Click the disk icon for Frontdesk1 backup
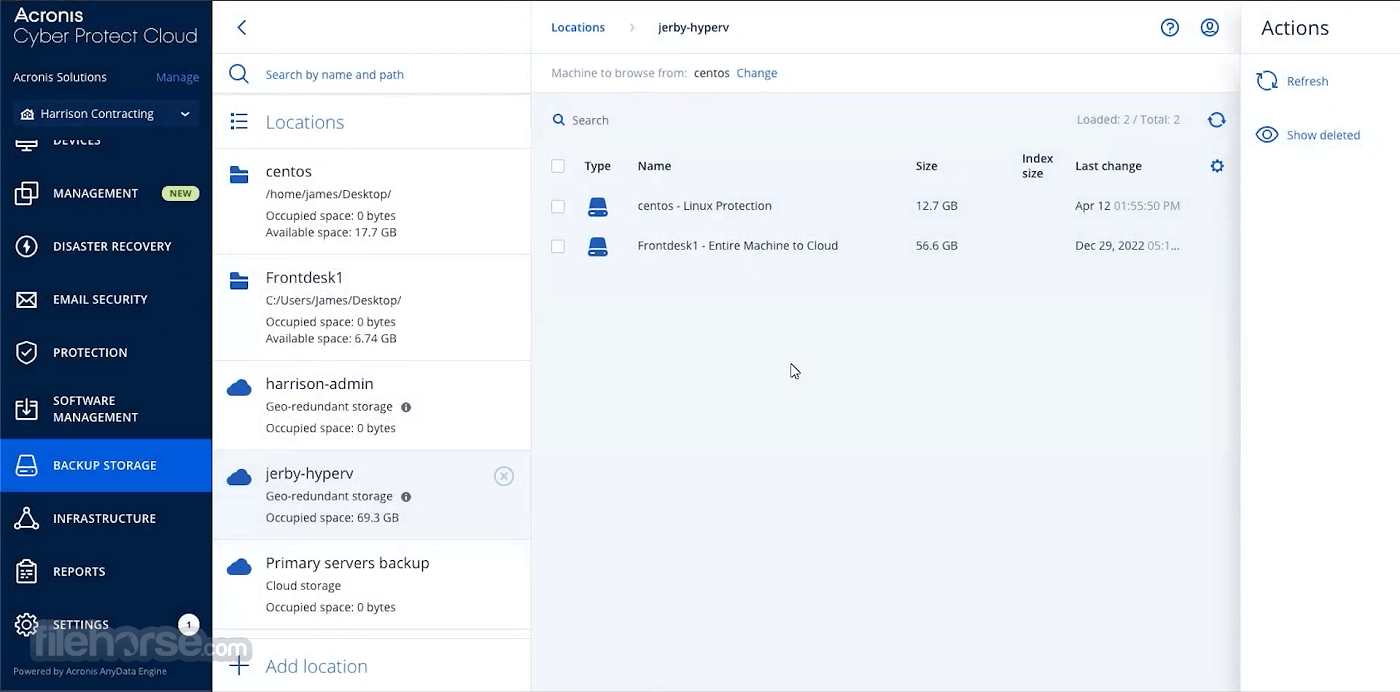The width and height of the screenshot is (1400, 692). click(x=597, y=246)
